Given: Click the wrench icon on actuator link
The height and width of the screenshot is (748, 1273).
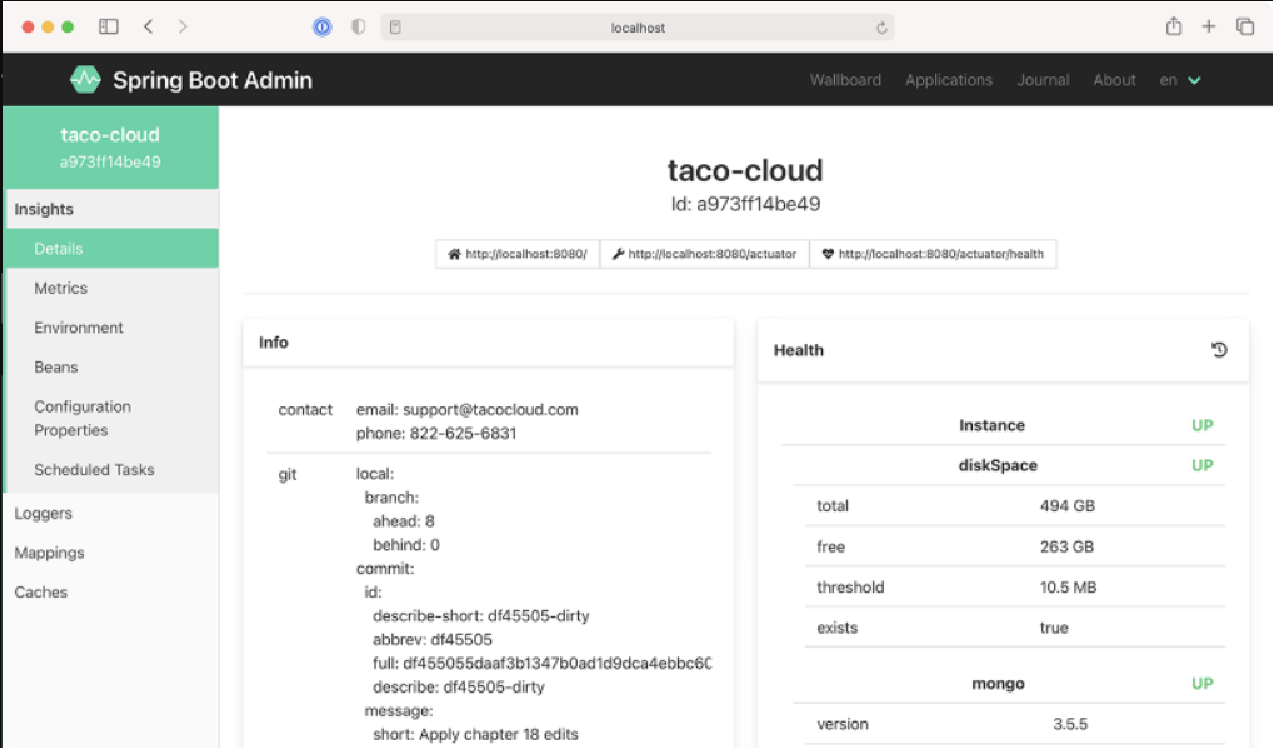Looking at the screenshot, I should point(619,254).
